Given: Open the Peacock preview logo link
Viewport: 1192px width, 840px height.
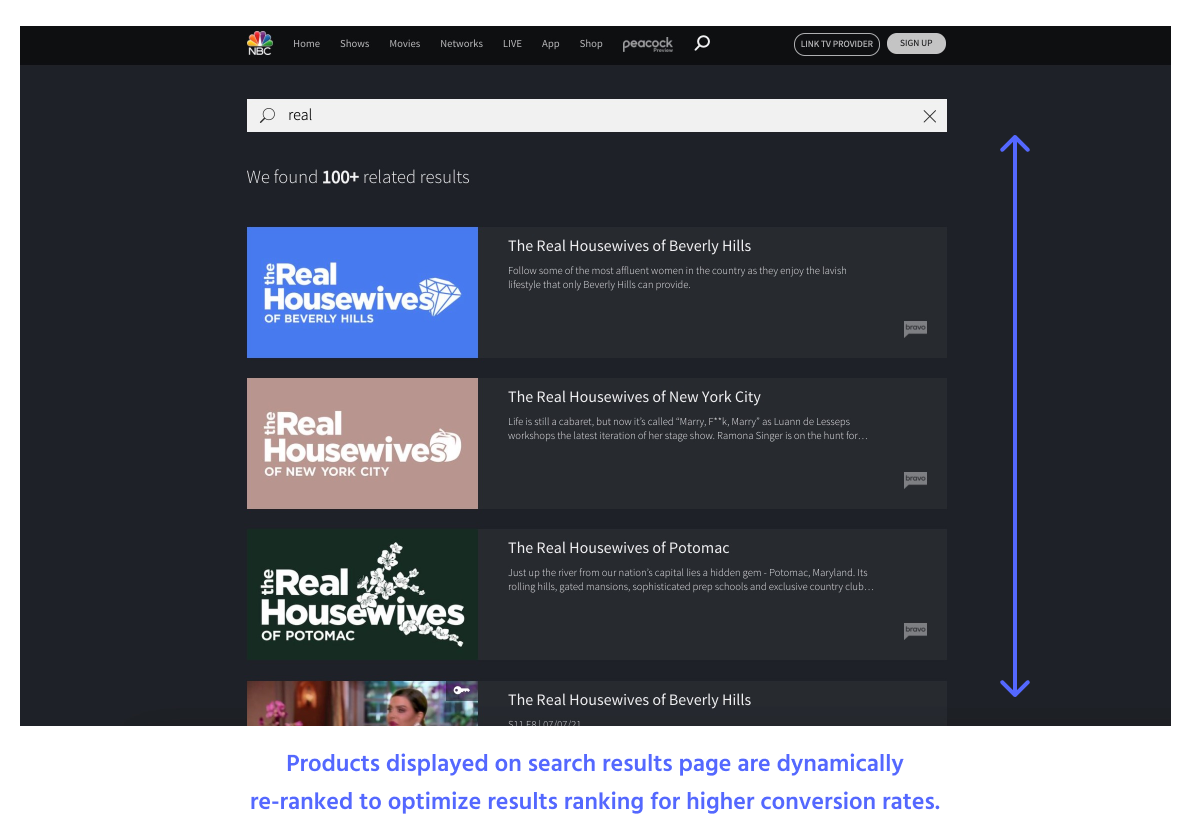Looking at the screenshot, I should (648, 44).
